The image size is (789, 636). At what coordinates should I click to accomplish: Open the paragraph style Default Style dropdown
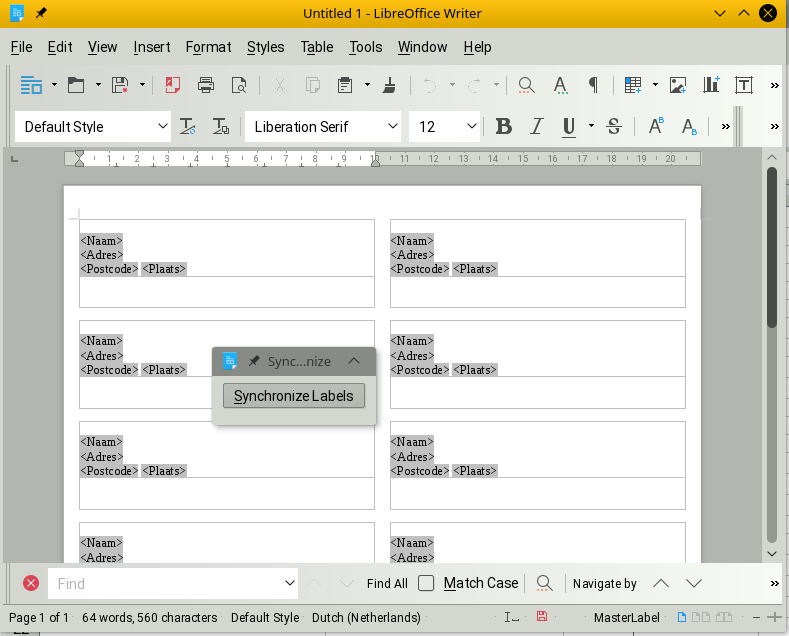click(x=163, y=126)
